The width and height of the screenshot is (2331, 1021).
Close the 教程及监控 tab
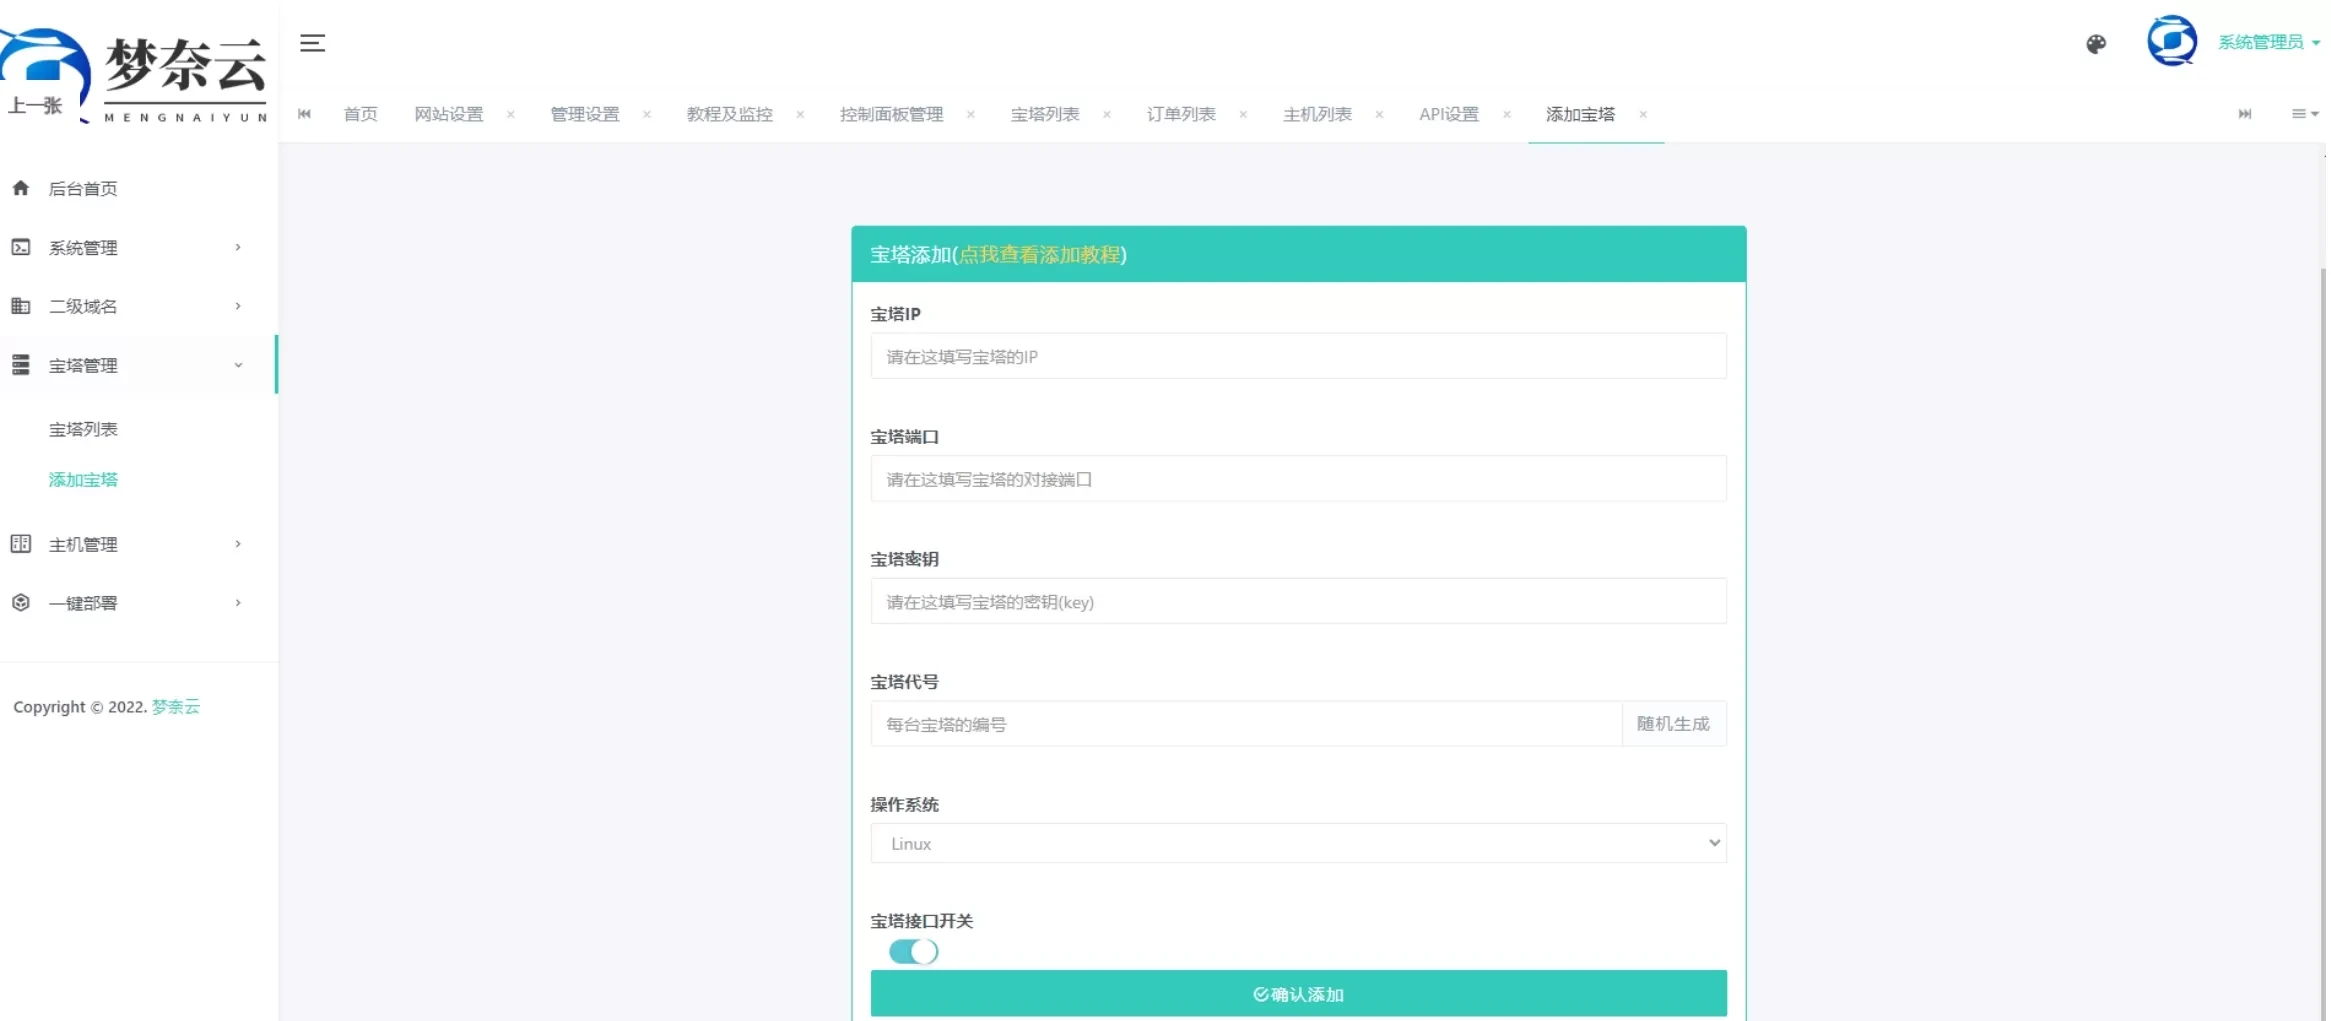coord(800,114)
